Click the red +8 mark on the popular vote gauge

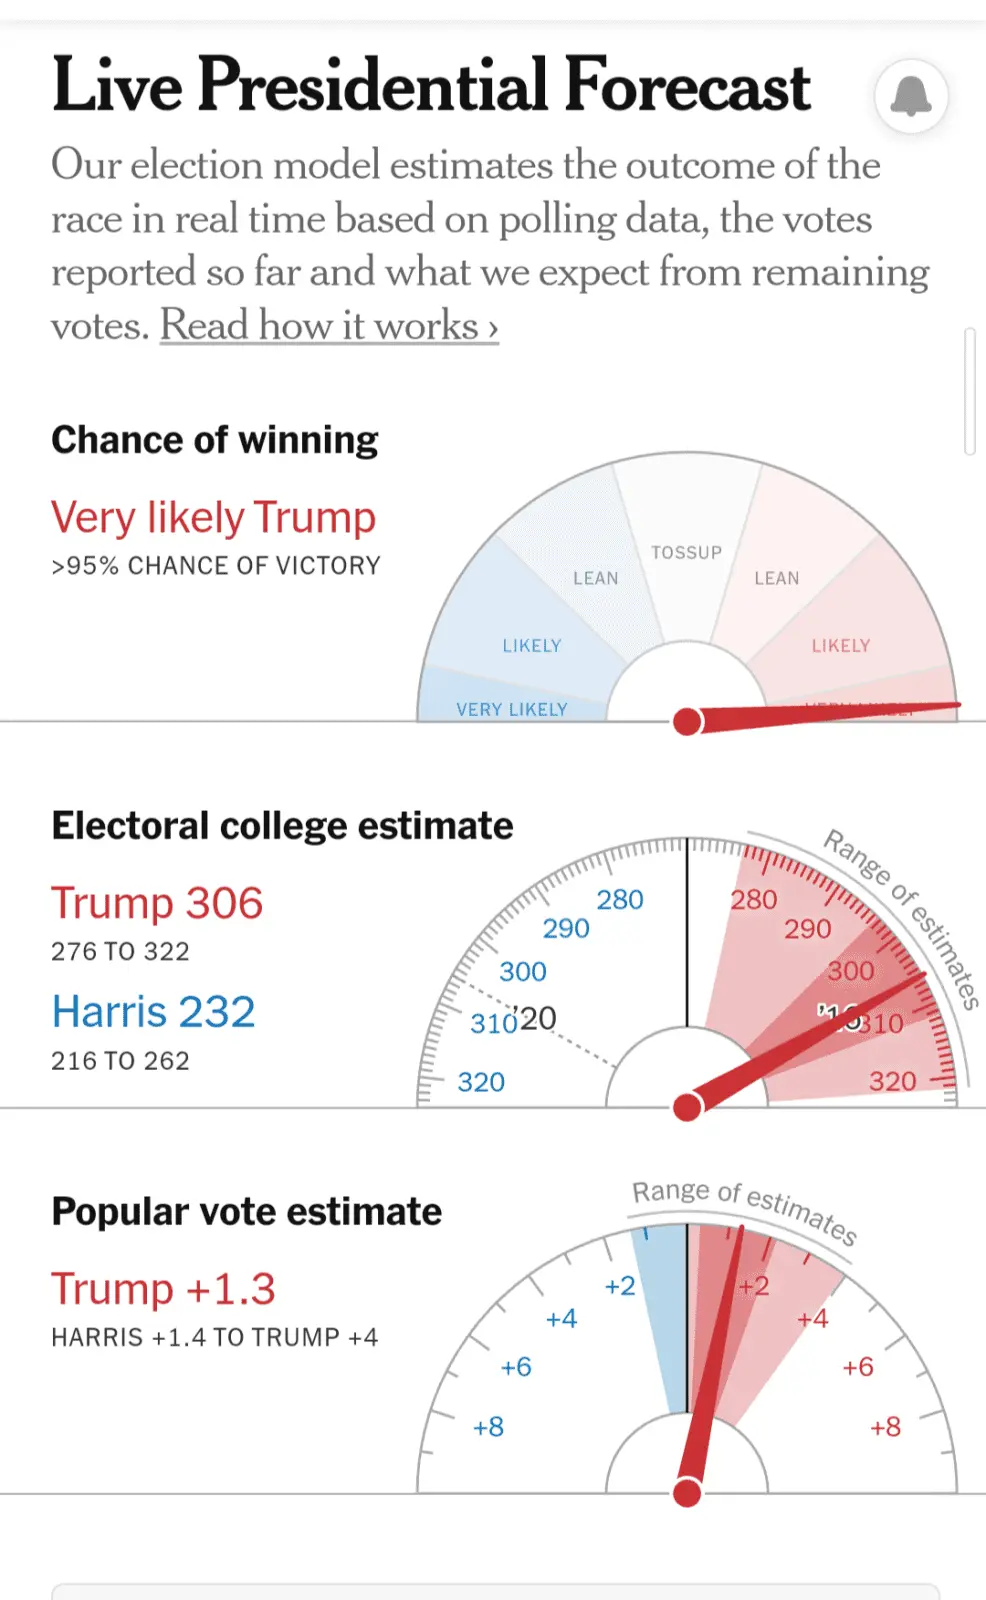coord(885,1427)
